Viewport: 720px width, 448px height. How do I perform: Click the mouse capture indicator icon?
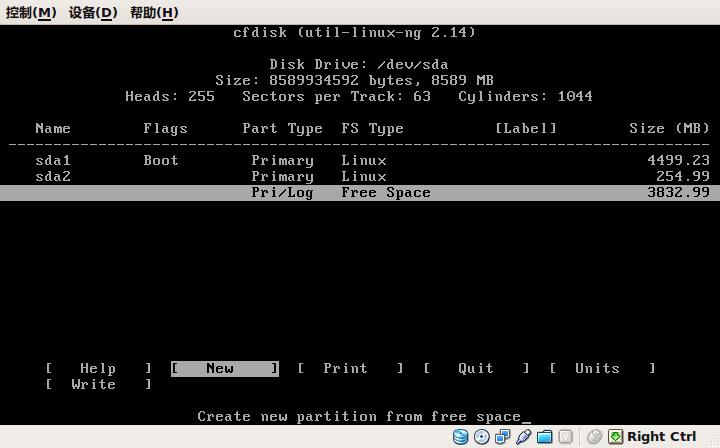(595, 437)
